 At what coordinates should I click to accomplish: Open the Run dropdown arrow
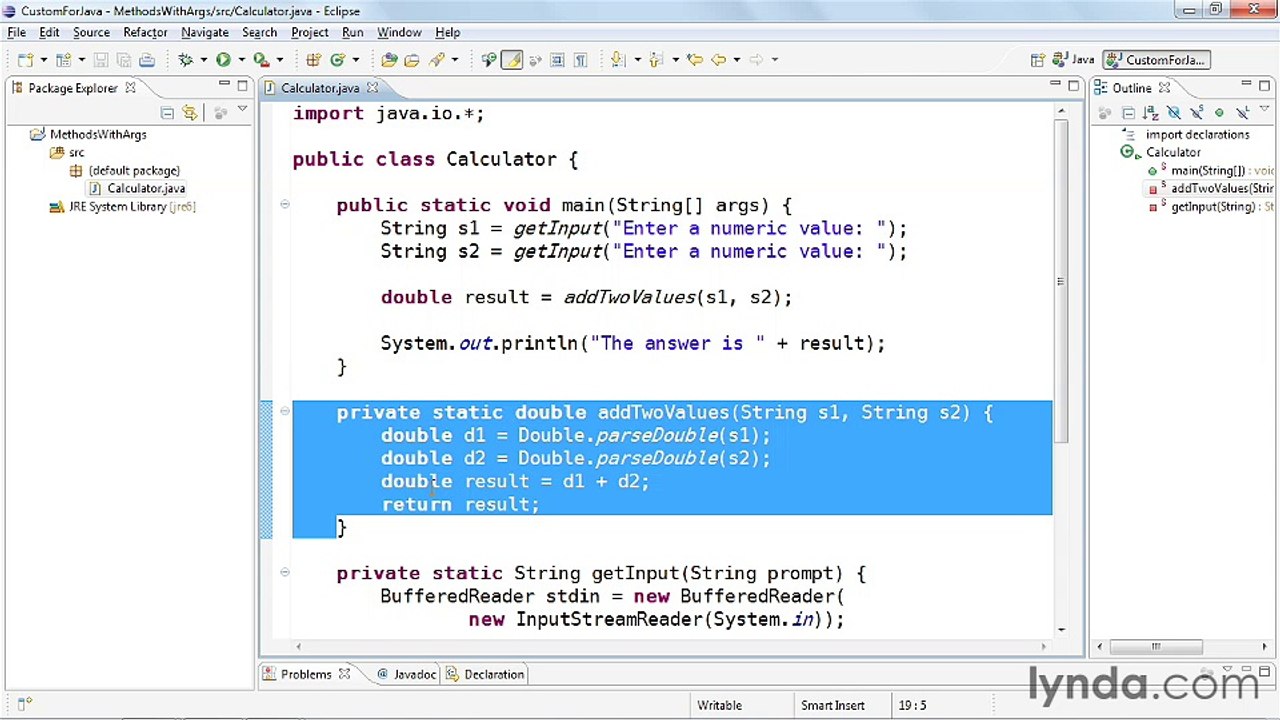point(241,60)
